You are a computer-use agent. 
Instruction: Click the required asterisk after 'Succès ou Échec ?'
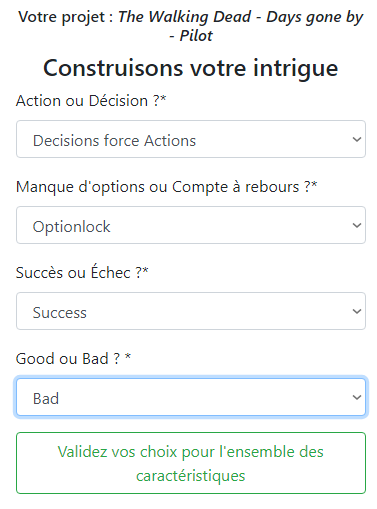tap(145, 270)
